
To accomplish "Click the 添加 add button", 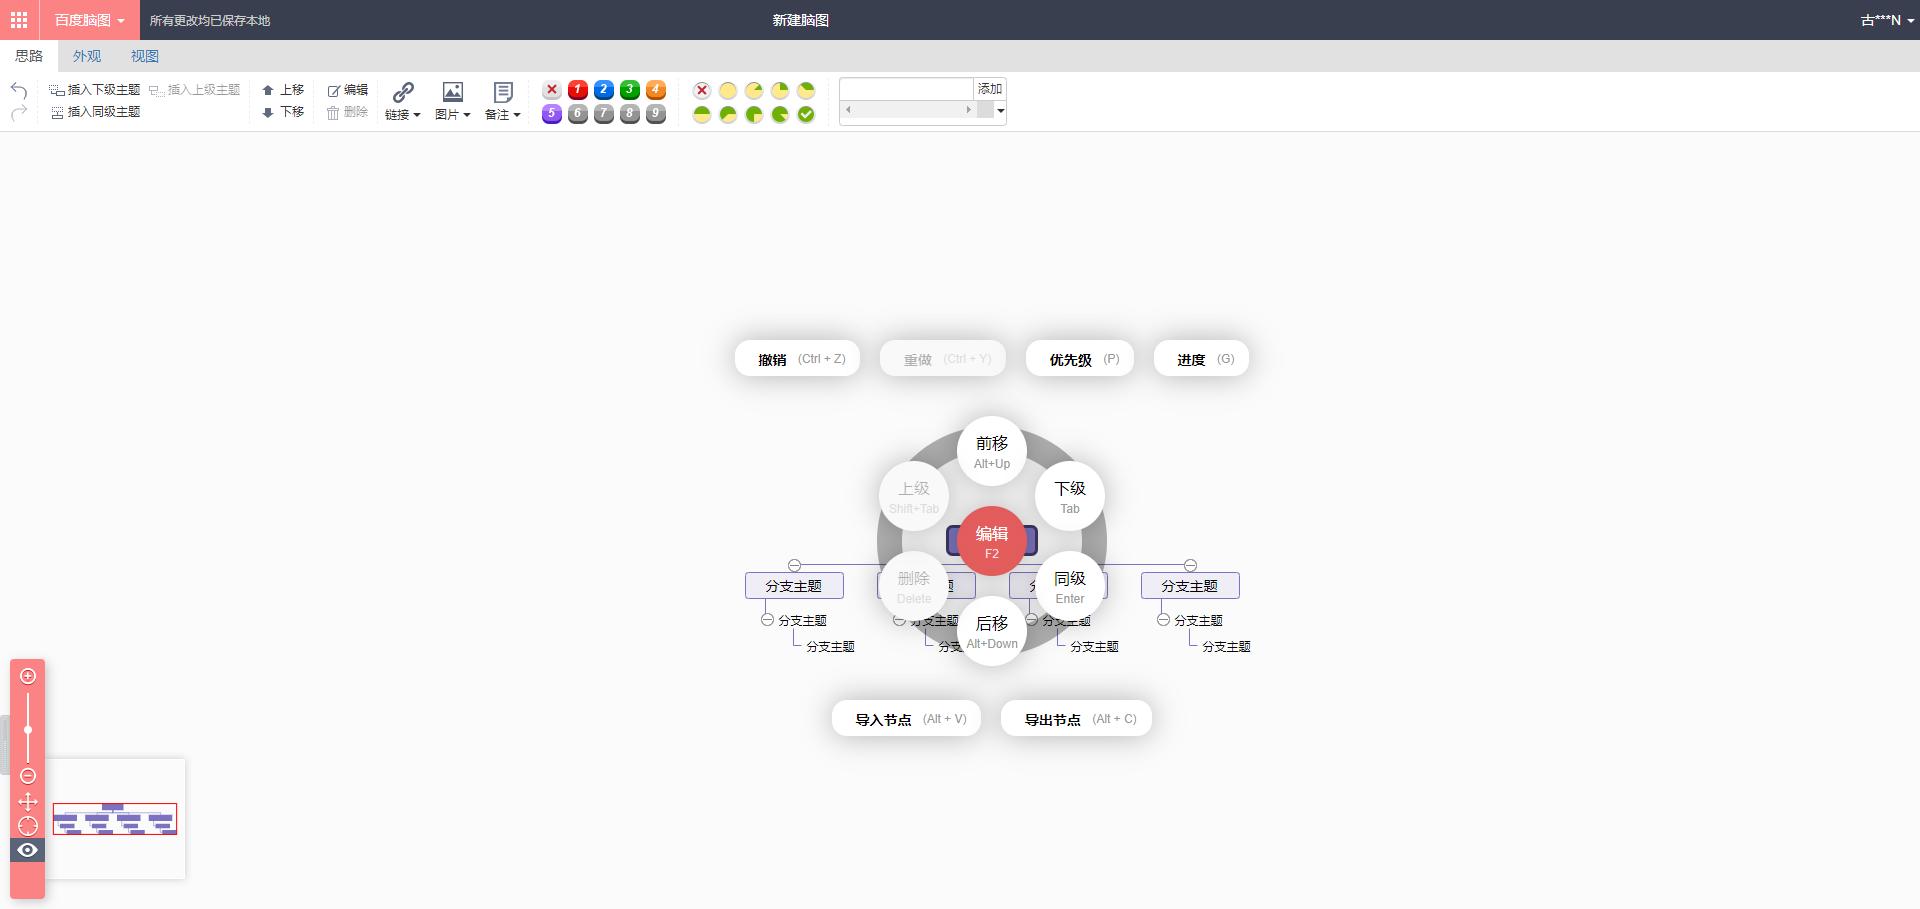I will coord(988,89).
